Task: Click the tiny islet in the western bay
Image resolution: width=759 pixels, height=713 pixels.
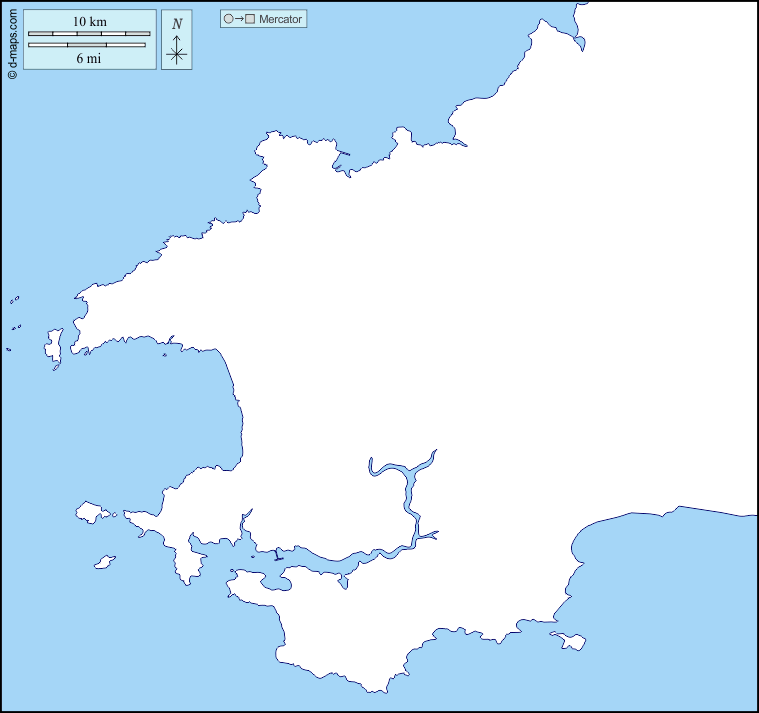Action: pos(165,354)
